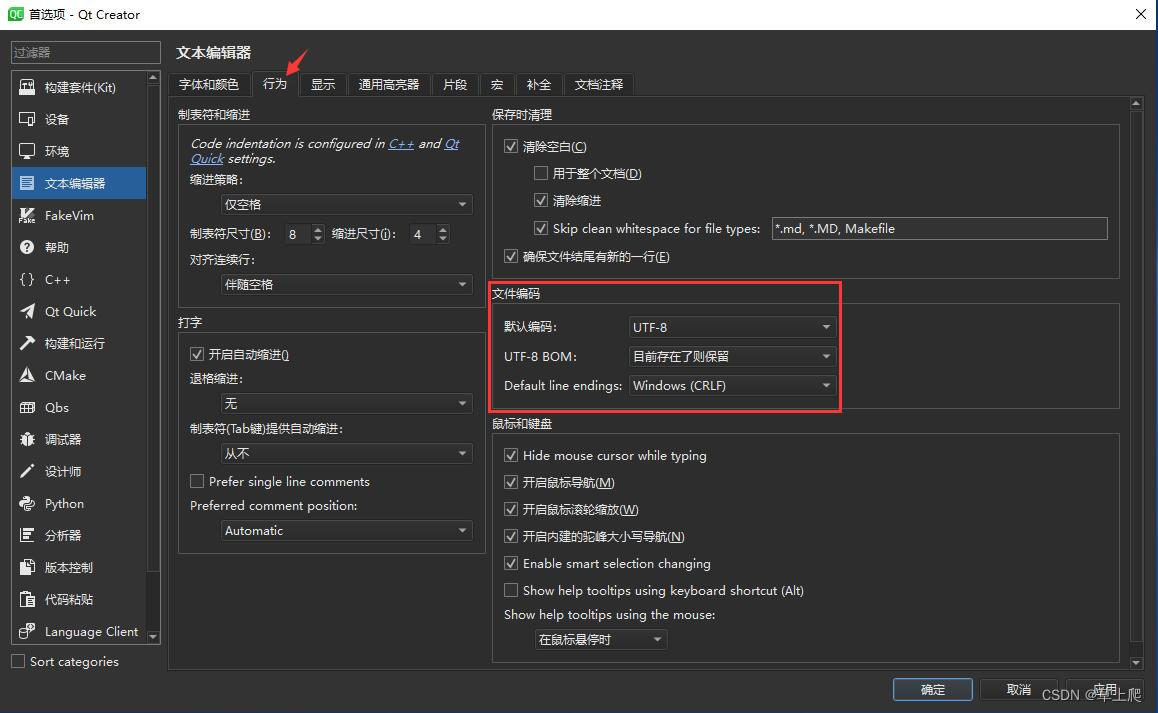
Task: Switch to the 显示 tab
Action: pos(323,84)
